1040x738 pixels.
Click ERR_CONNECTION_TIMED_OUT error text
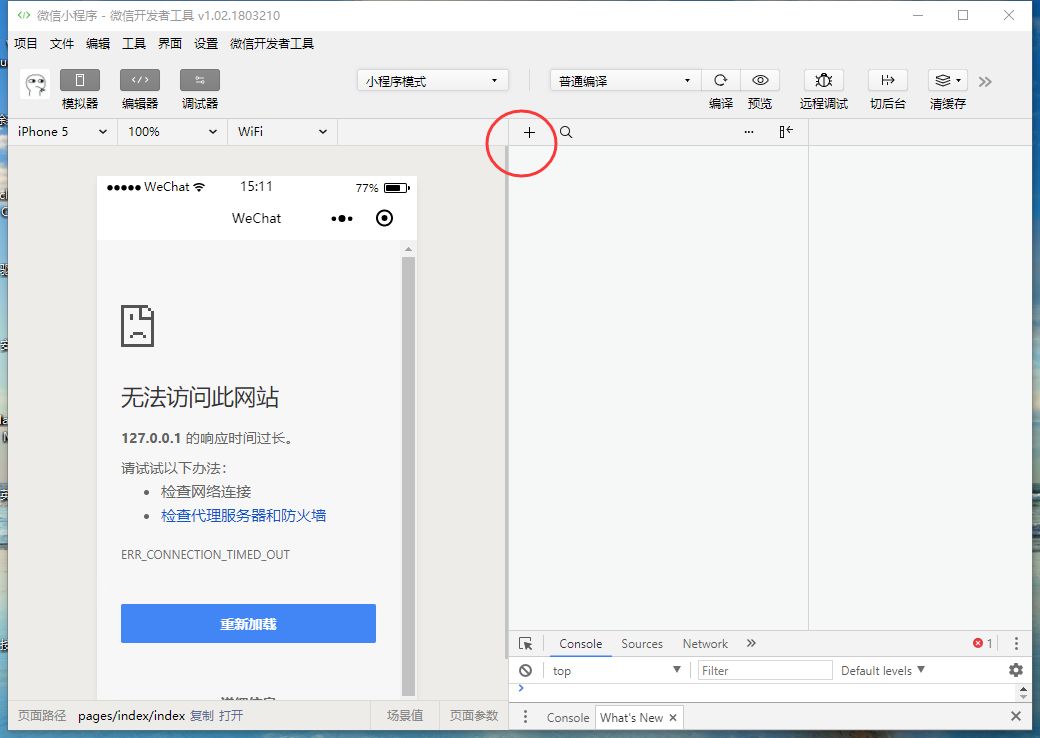[206, 555]
